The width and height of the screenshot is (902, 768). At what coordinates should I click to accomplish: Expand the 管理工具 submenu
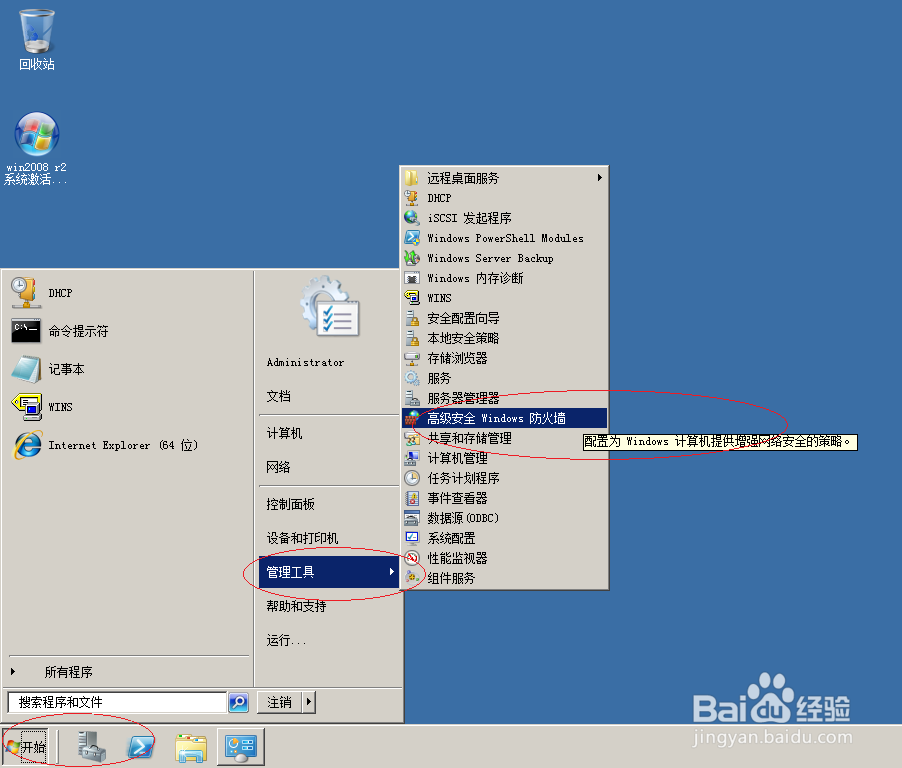tap(328, 572)
